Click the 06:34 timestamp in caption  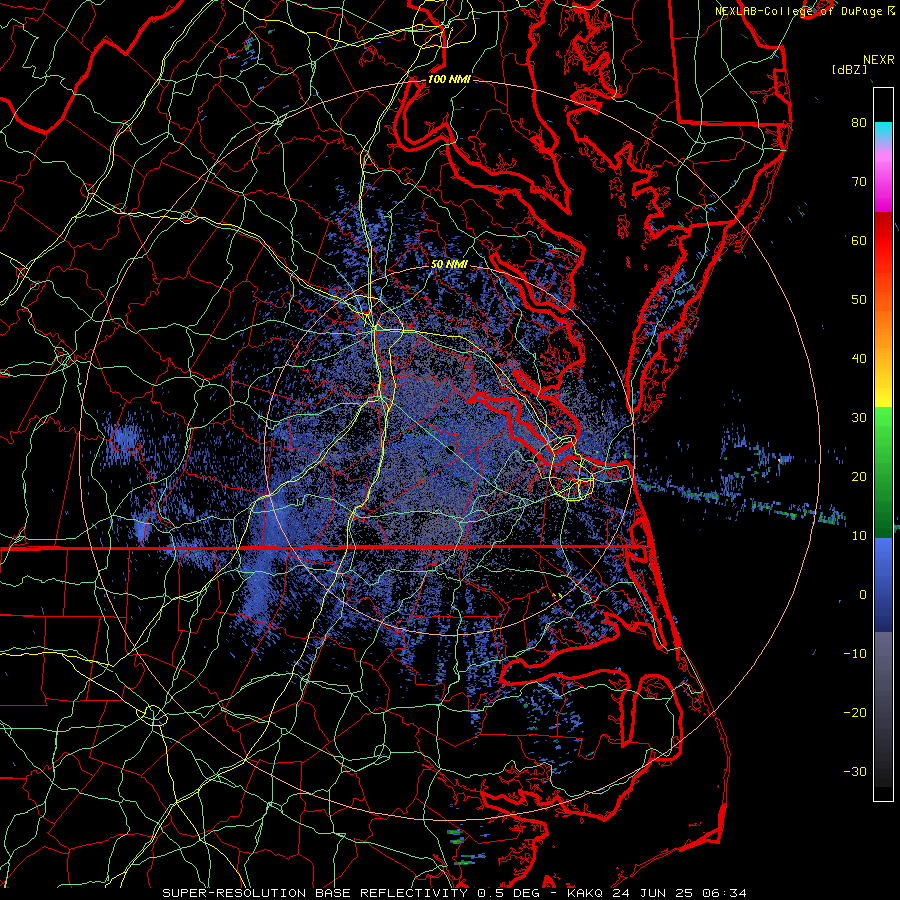click(x=726, y=893)
